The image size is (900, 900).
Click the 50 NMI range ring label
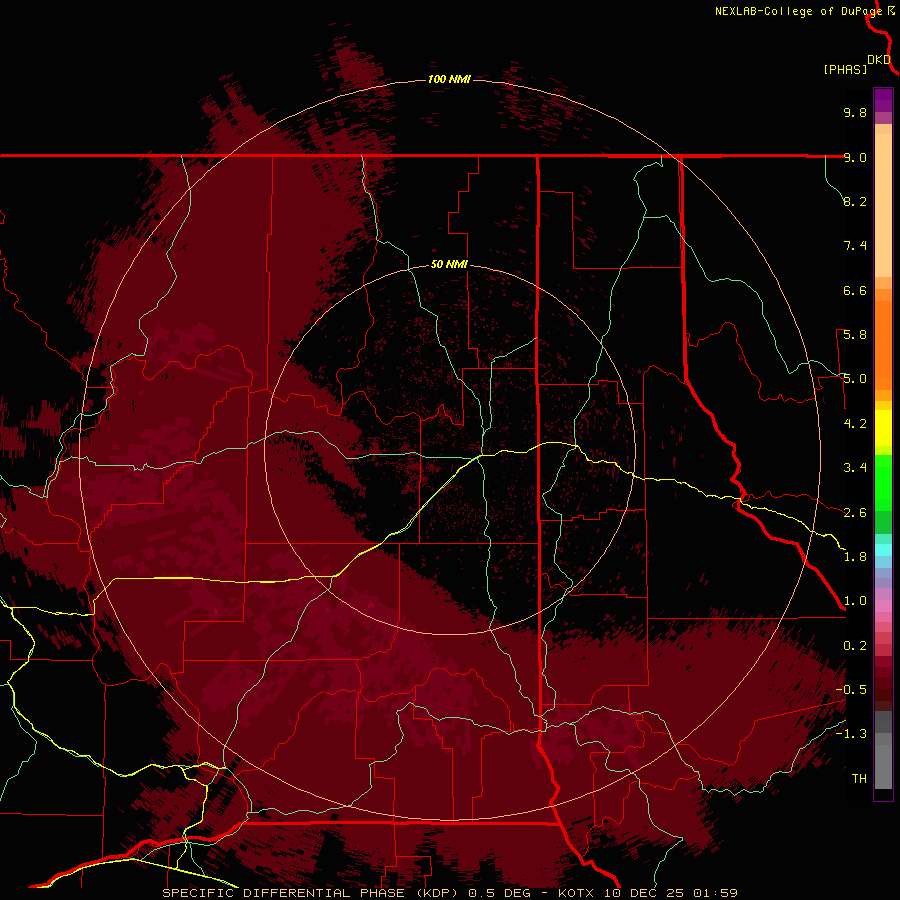click(x=449, y=264)
